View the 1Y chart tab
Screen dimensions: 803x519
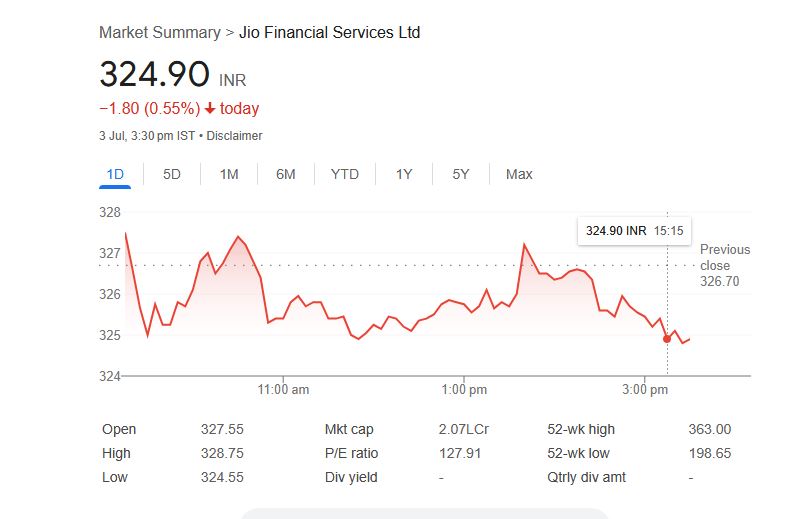404,174
